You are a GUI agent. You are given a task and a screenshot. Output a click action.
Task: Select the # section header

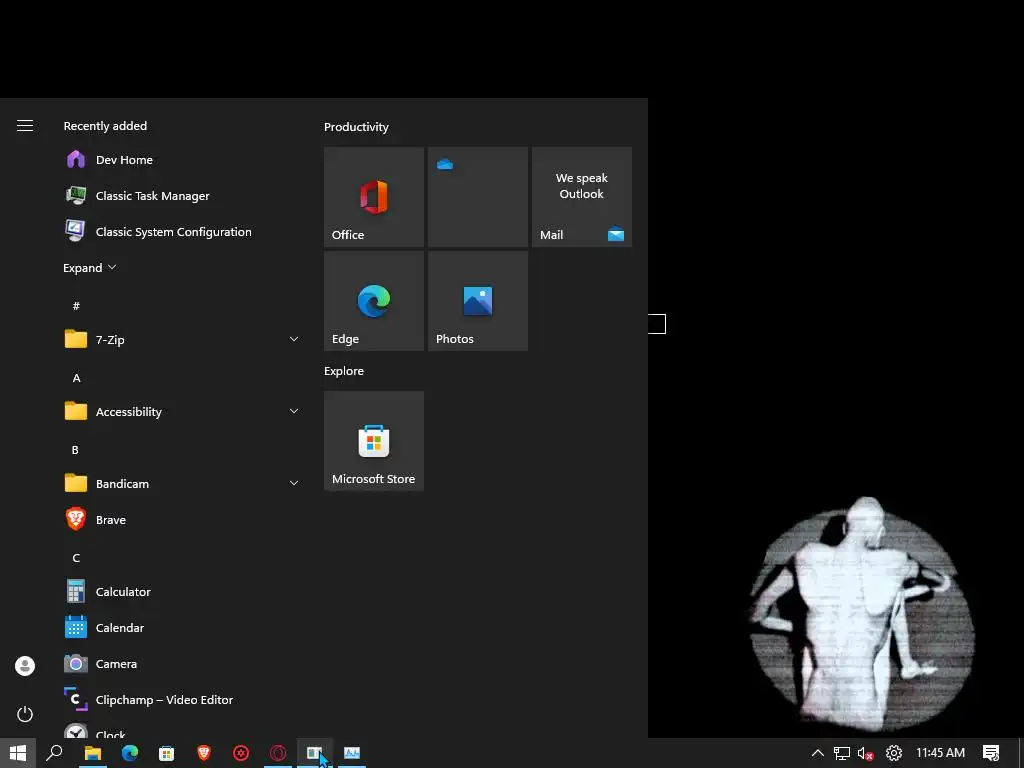click(76, 306)
